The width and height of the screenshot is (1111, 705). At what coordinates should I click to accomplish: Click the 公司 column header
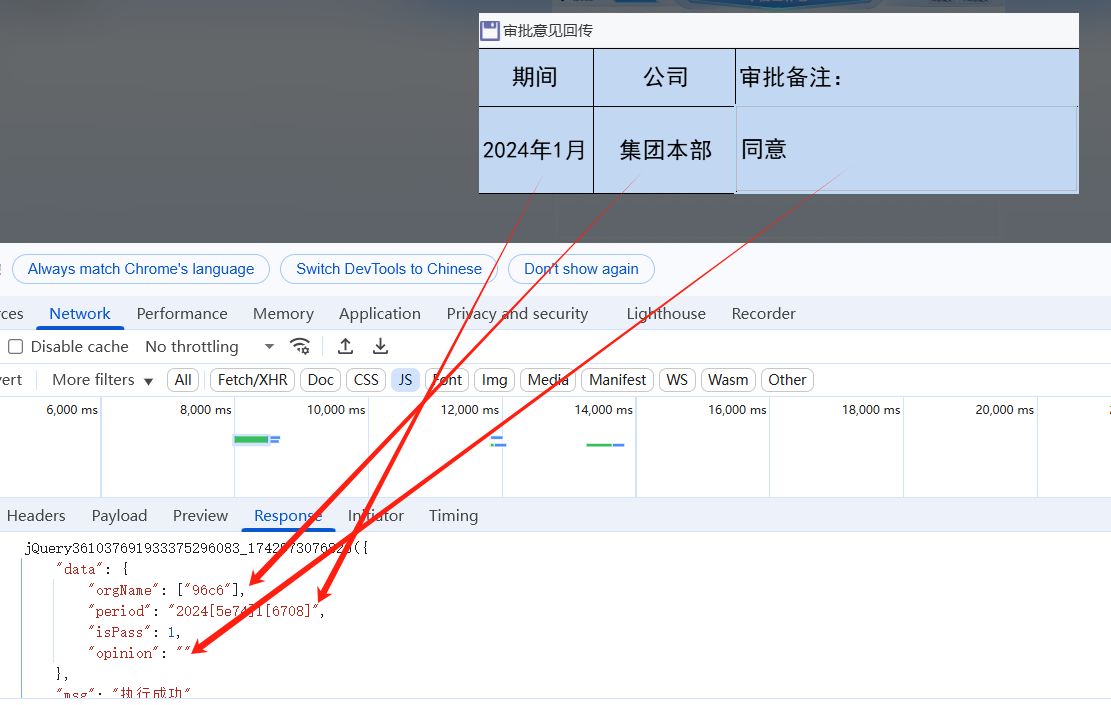point(665,77)
